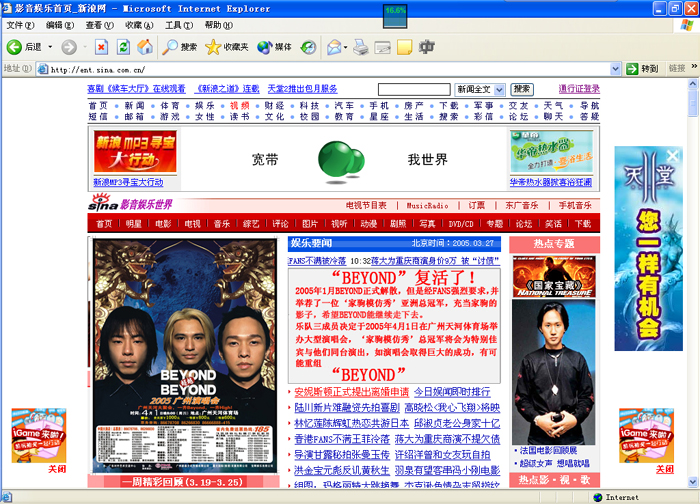Click the Forward arrow toolbar button
Viewport: 700px width, 504px height.
(x=69, y=47)
